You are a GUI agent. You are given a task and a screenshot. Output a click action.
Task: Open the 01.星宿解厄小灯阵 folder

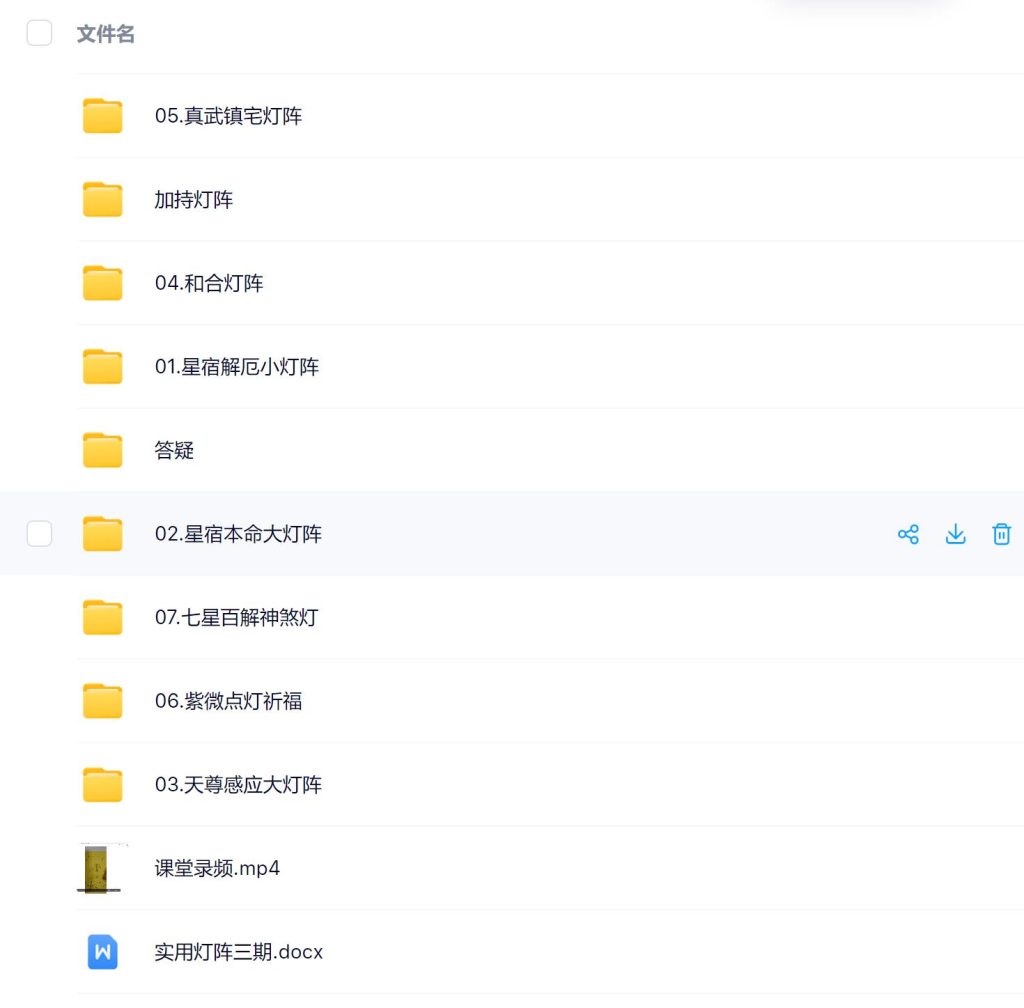[237, 366]
